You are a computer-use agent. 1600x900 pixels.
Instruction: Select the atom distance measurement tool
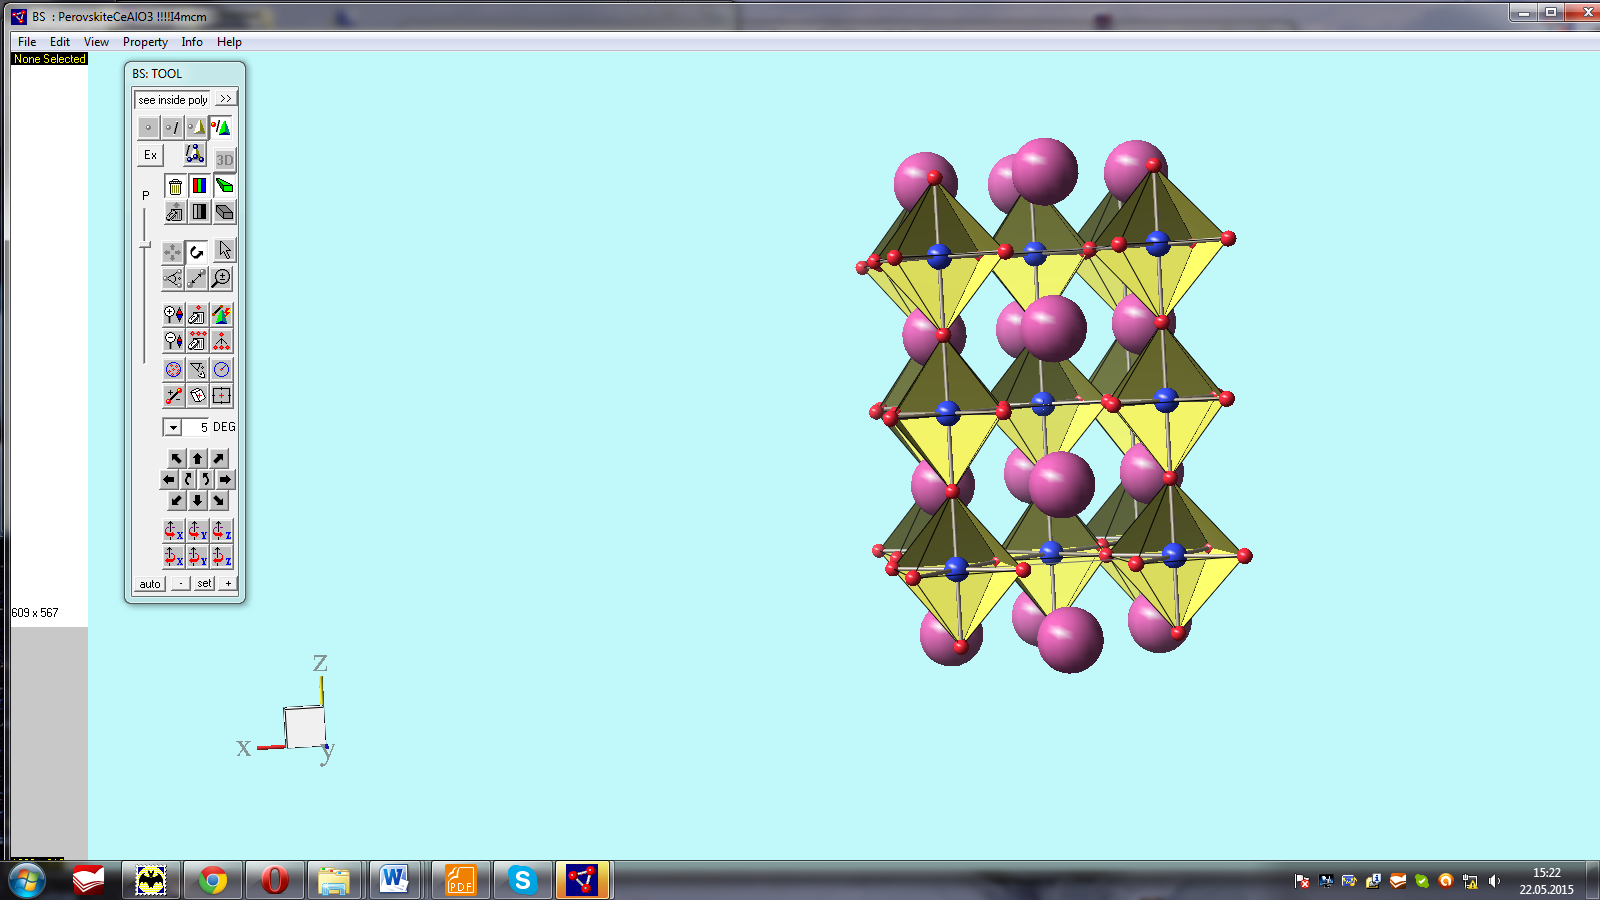click(x=197, y=278)
